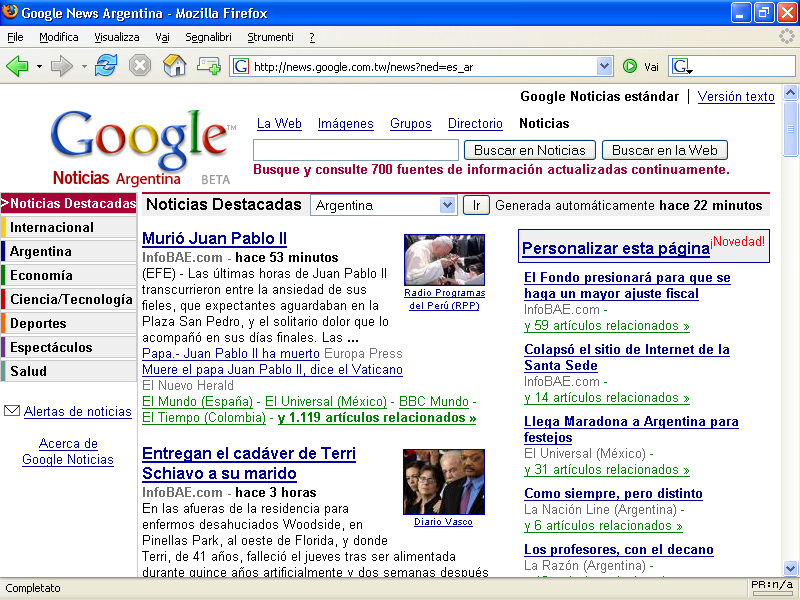Screen dimensions: 800x600
Task: Click the Firefox icon in the title bar
Action: 10,12
